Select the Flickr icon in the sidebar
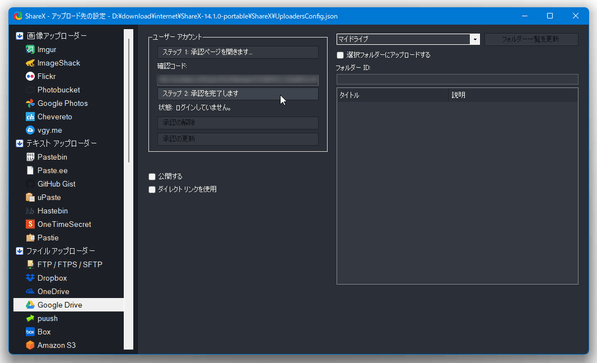Screen dimensions: 597x363 point(30,77)
